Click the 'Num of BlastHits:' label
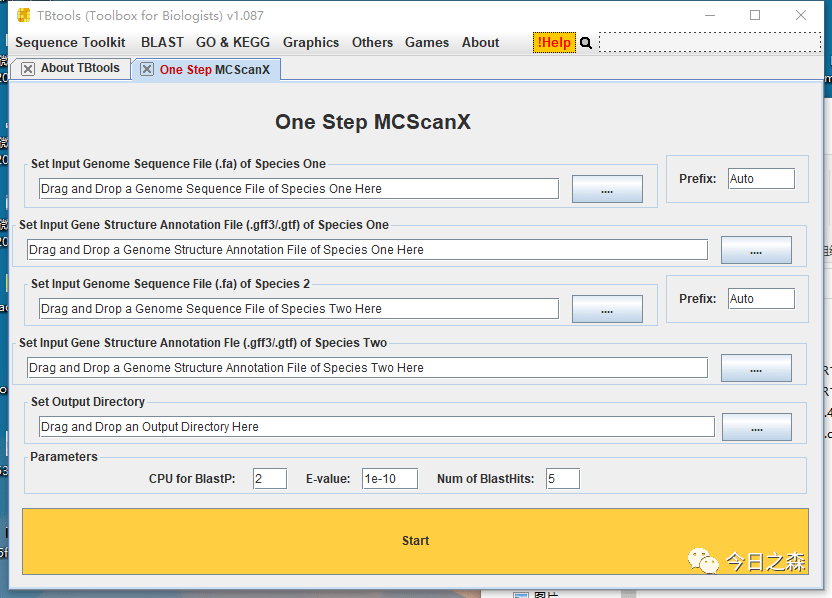 point(486,479)
